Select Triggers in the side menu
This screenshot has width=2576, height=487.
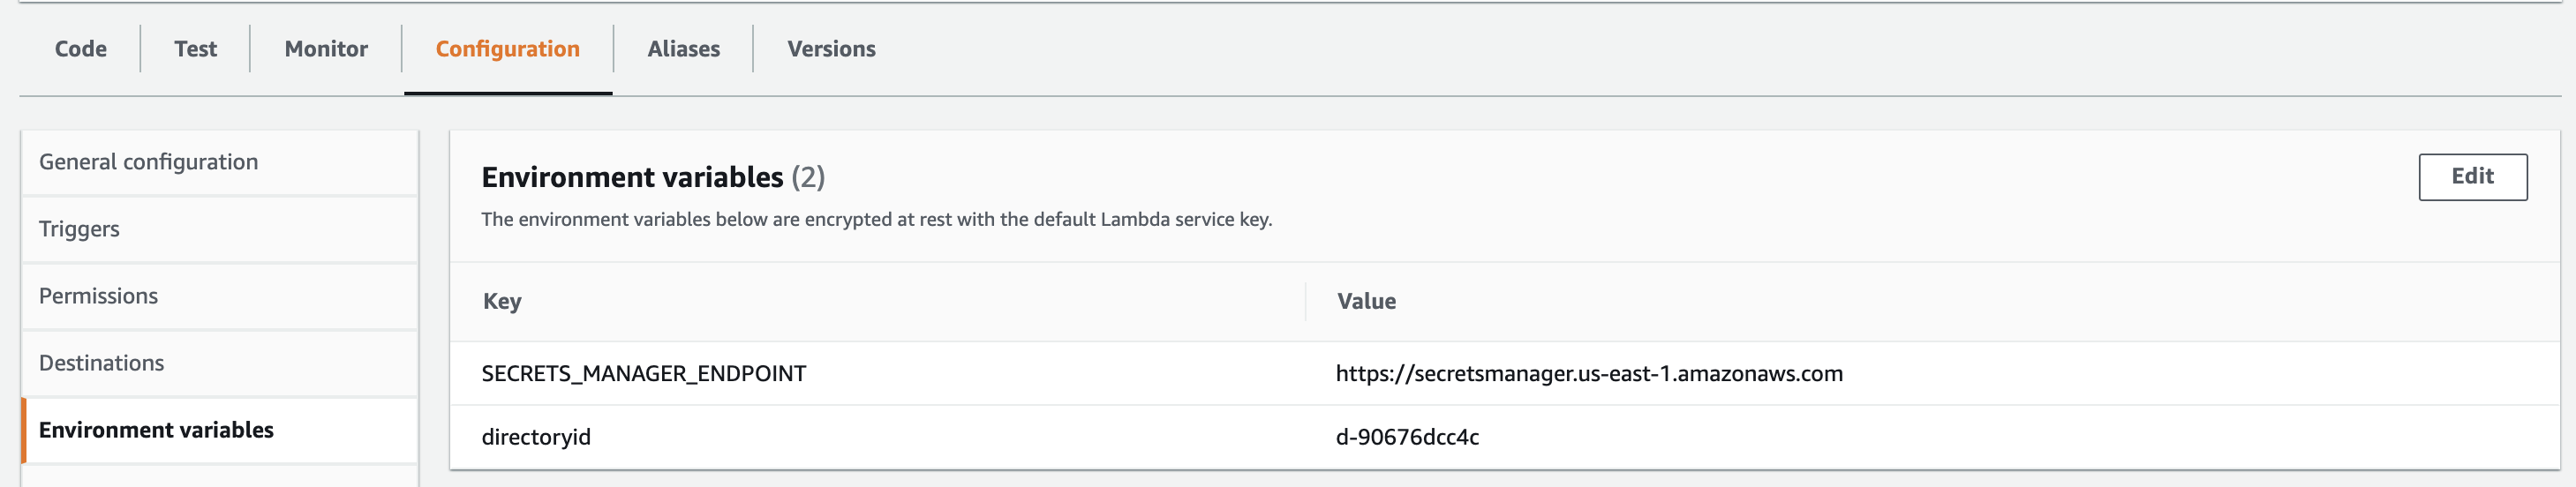[x=79, y=229]
